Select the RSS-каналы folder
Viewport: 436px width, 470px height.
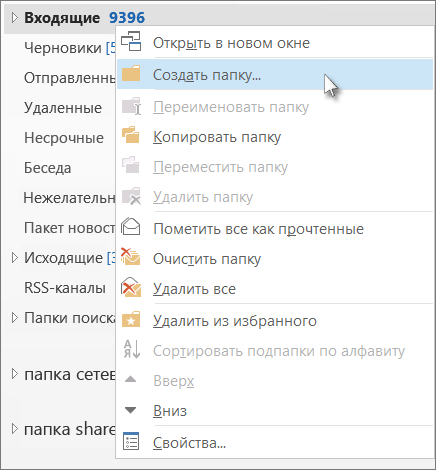click(x=65, y=288)
